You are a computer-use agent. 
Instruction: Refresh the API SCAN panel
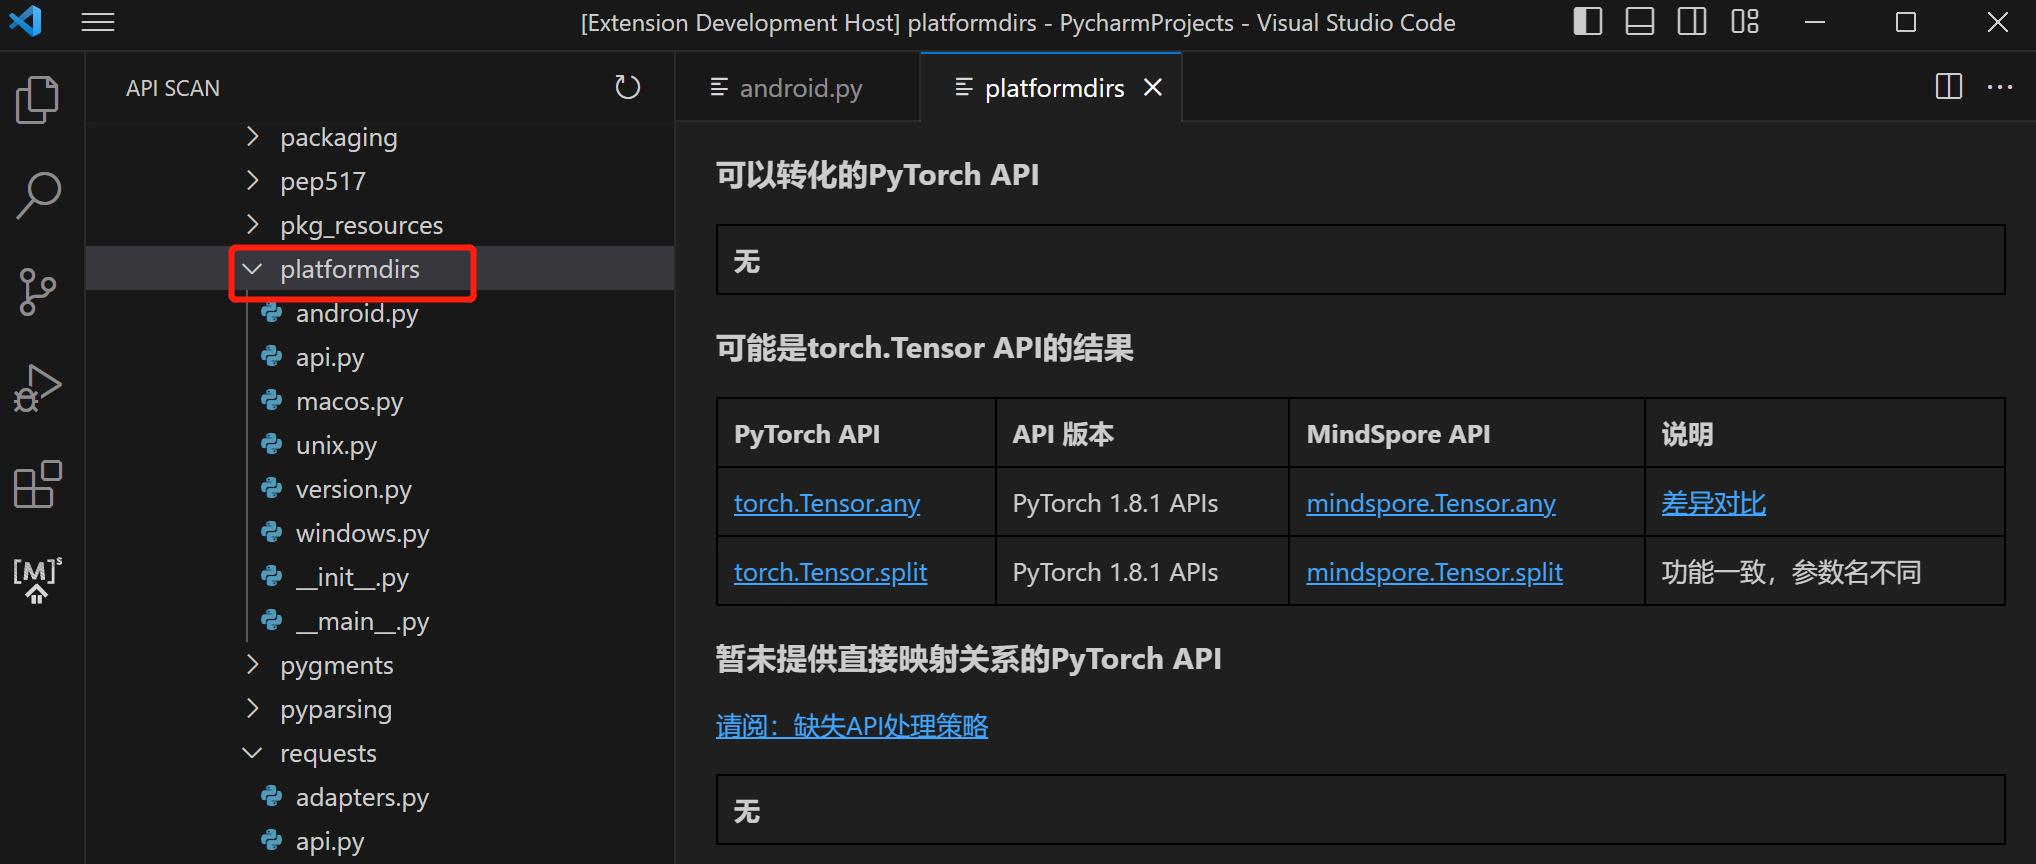[x=627, y=88]
